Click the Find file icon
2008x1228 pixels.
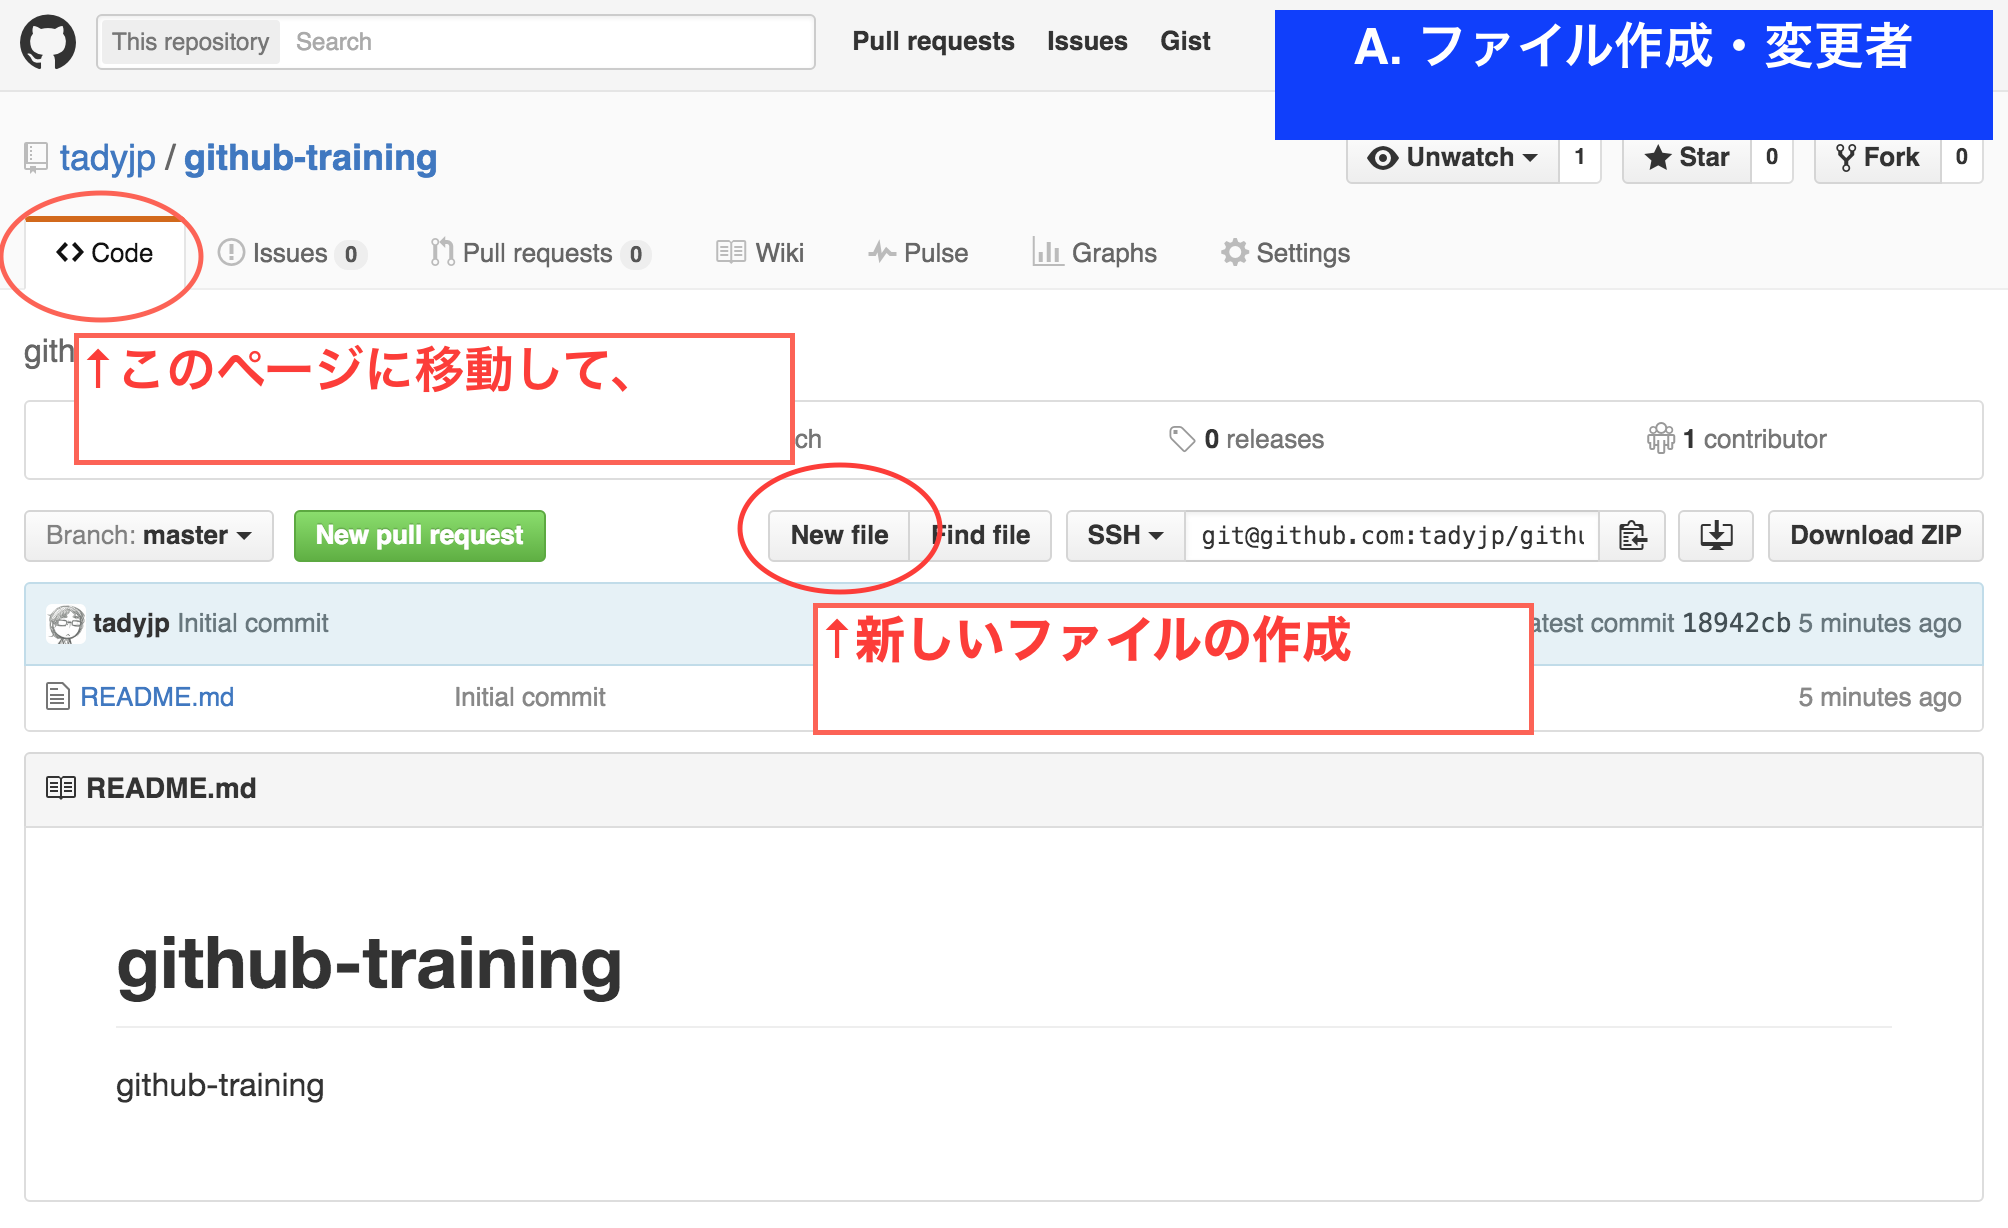[982, 535]
